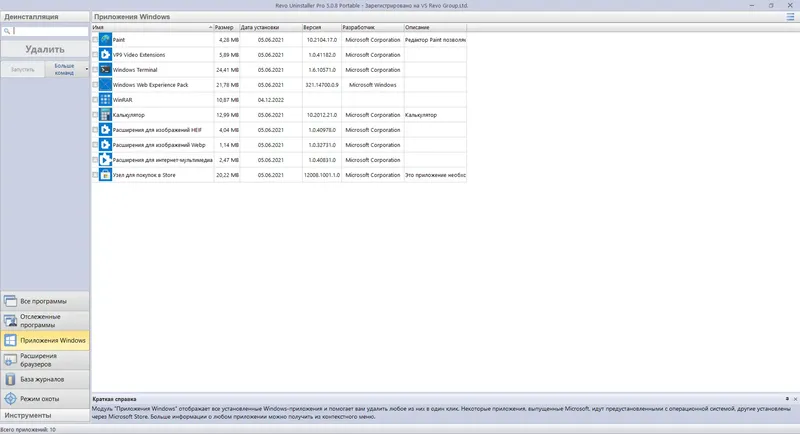Screen dimensions: 800x434
Task: Click the 04.12.2022 install date cell
Action: tap(271, 100)
